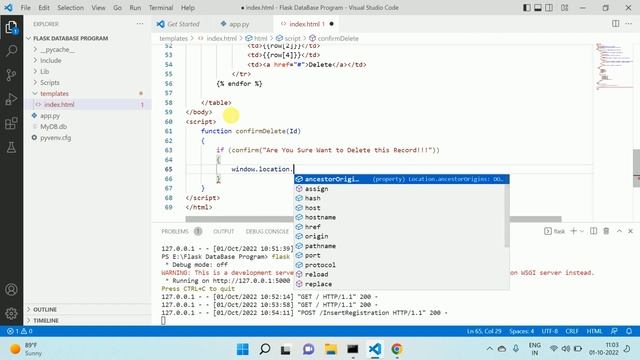Image resolution: width=640 pixels, height=360 pixels.
Task: Open the Testing flask icon view
Action: pos(11,147)
